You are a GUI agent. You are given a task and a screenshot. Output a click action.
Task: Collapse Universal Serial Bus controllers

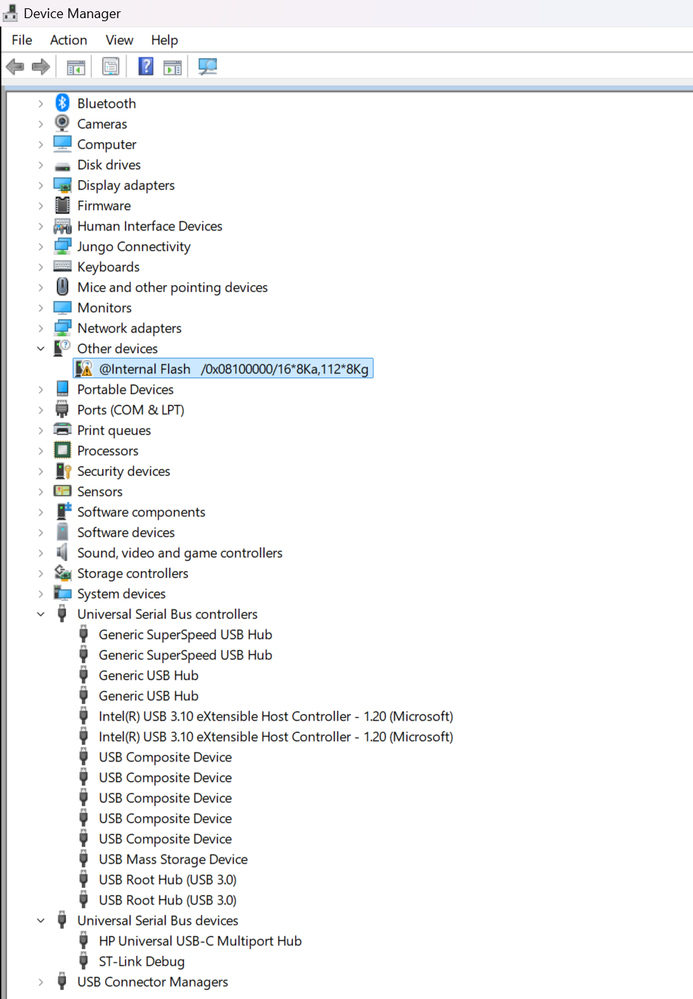(41, 614)
